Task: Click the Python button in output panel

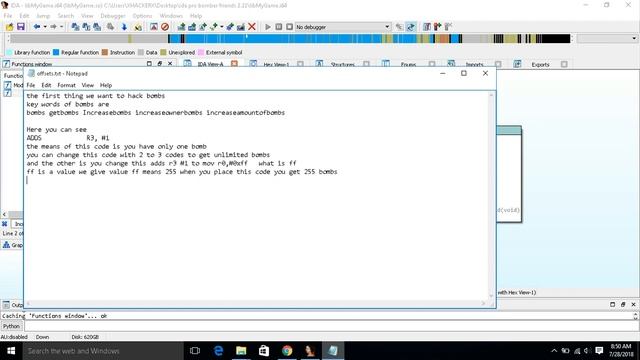Action: click(11, 326)
